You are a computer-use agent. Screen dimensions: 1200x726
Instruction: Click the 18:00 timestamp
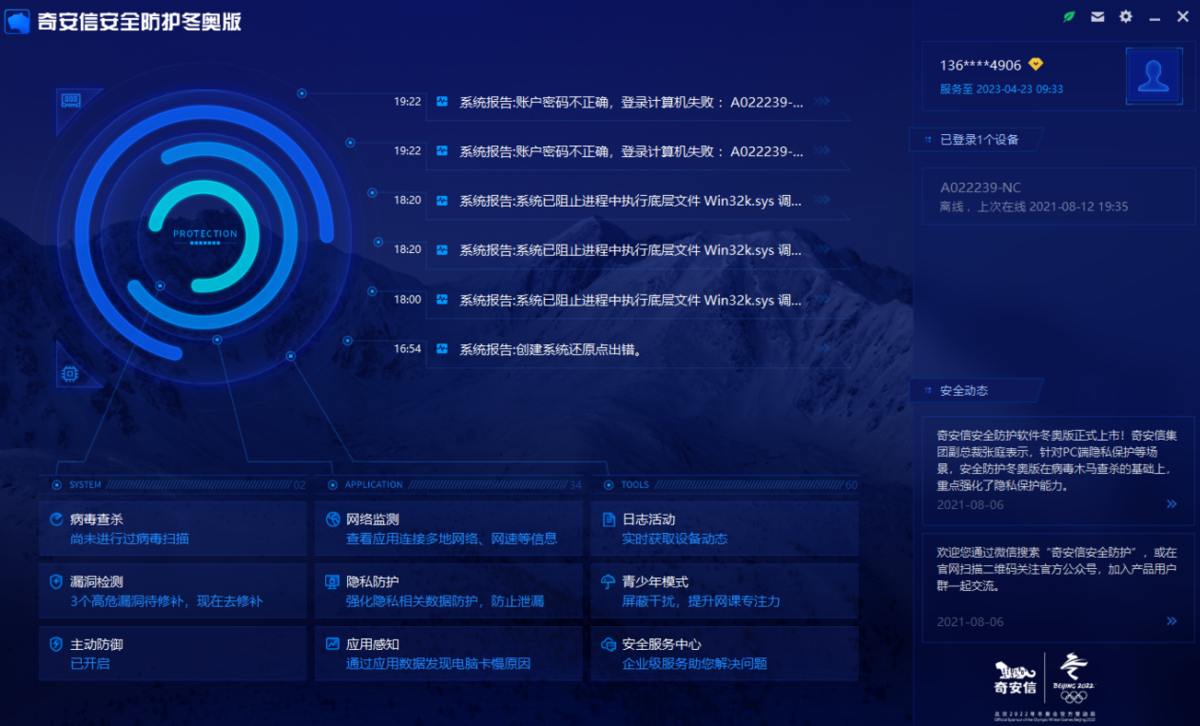pyautogui.click(x=407, y=300)
